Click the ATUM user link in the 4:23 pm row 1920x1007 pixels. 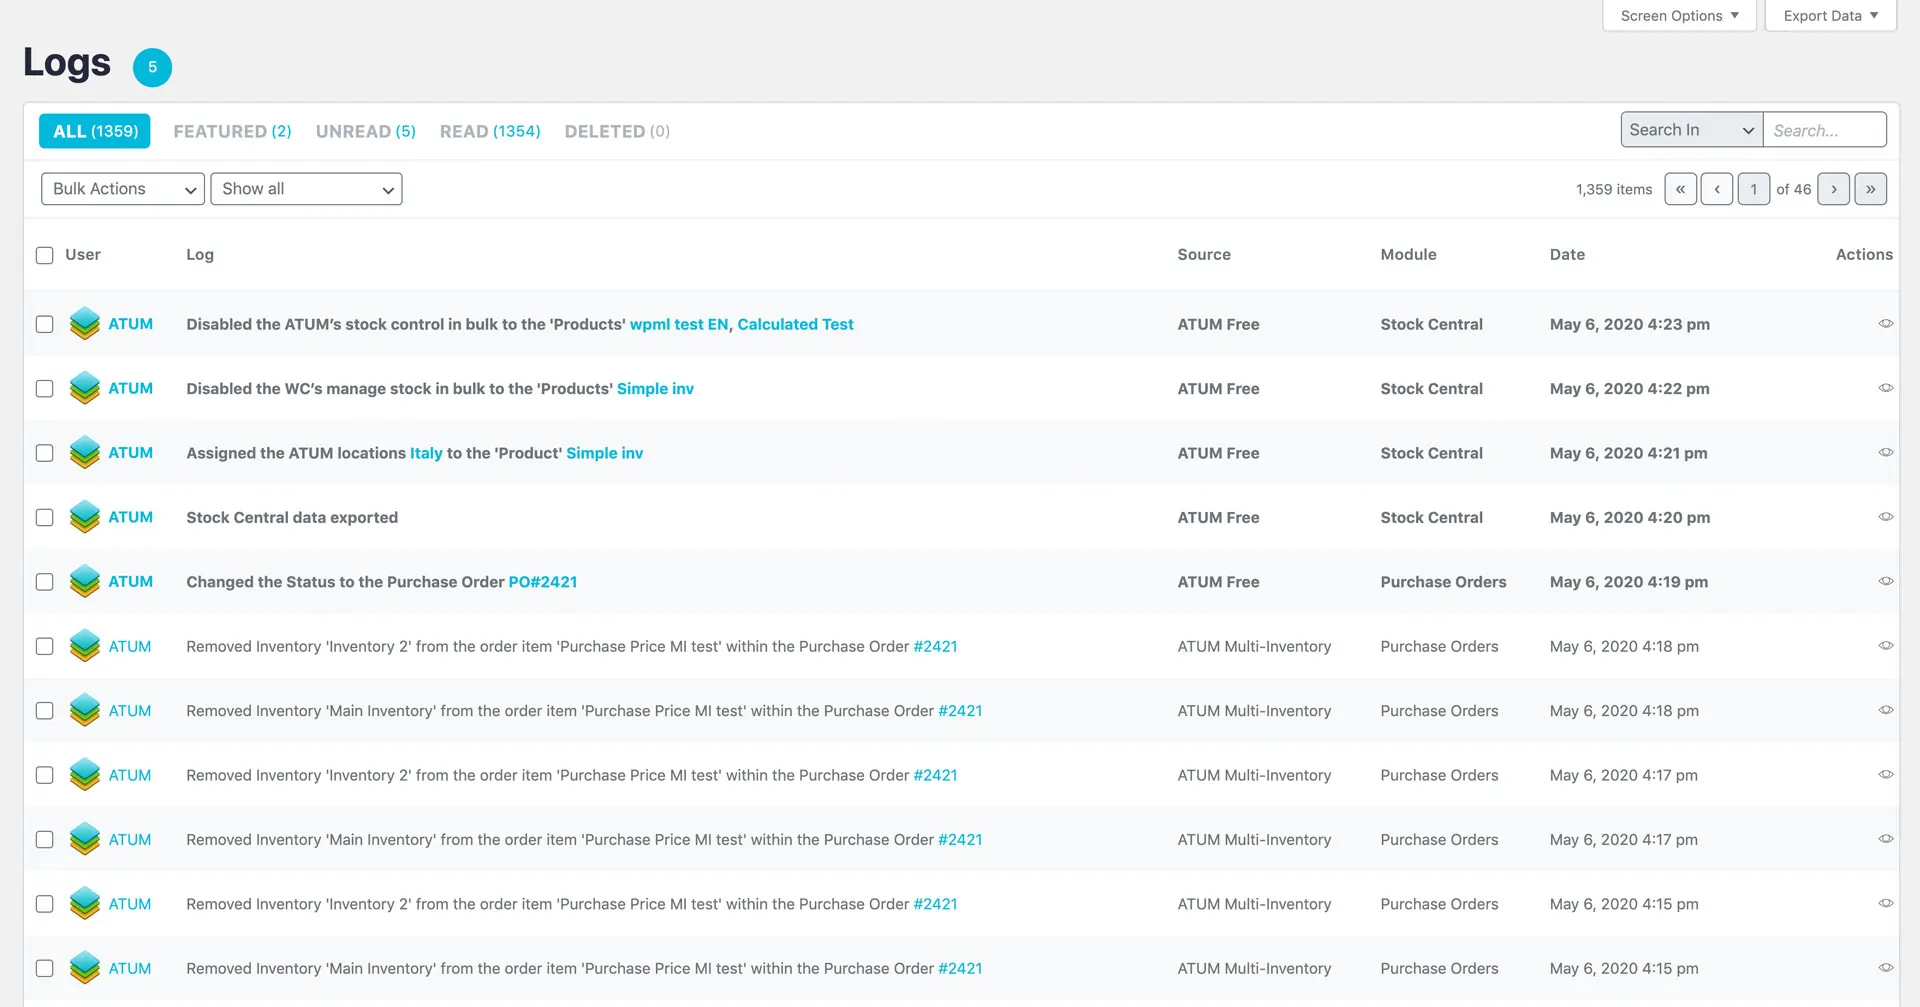130,324
